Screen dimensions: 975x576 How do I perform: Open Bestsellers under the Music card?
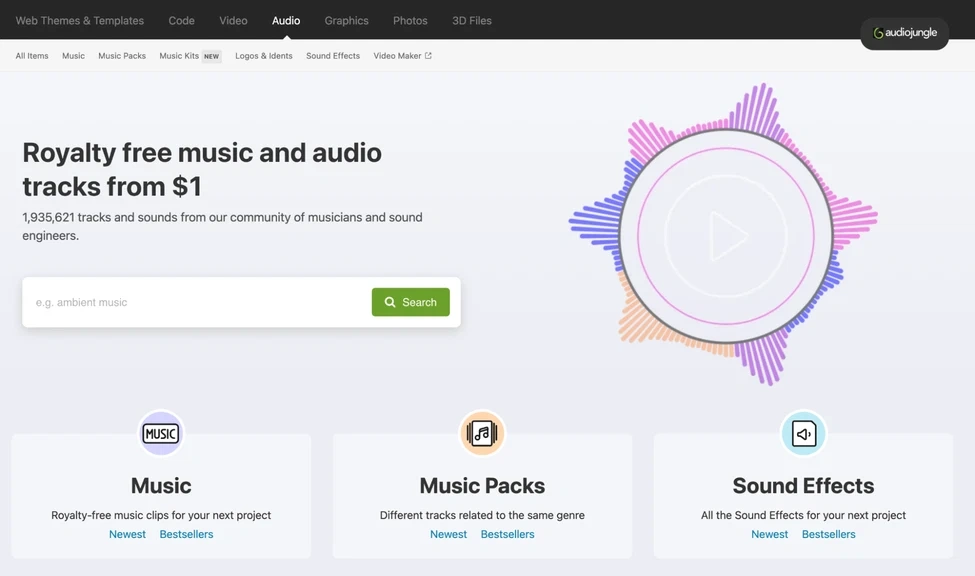(x=187, y=534)
